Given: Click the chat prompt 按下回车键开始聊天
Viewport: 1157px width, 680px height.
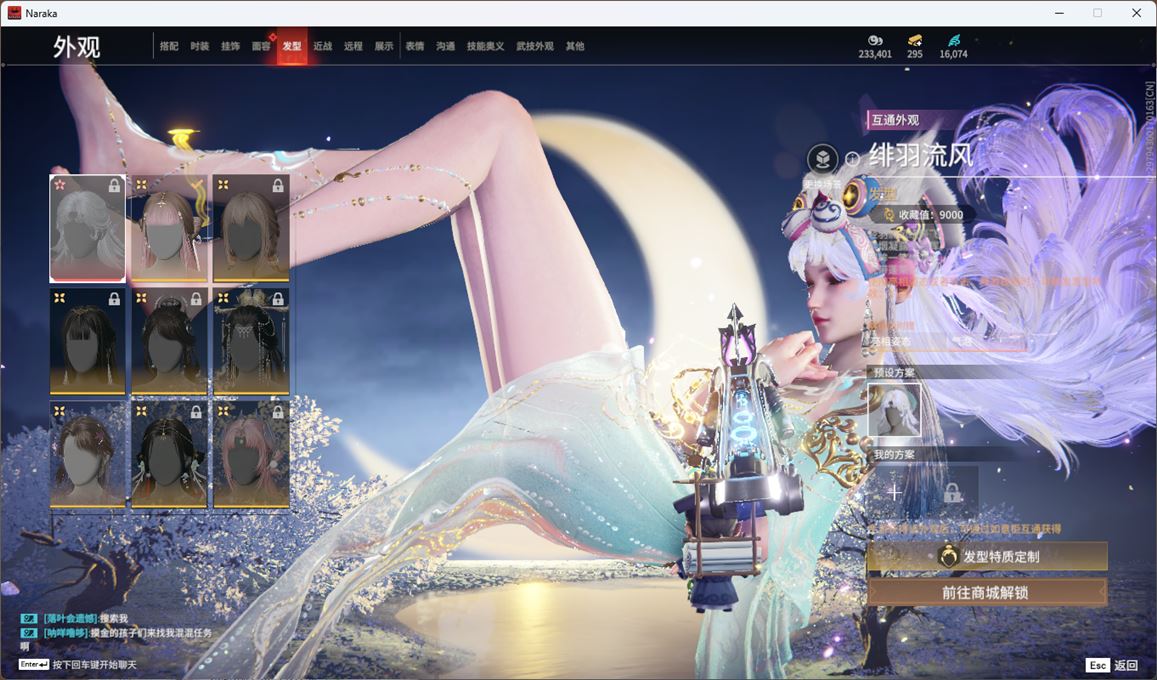Looking at the screenshot, I should click(x=94, y=665).
